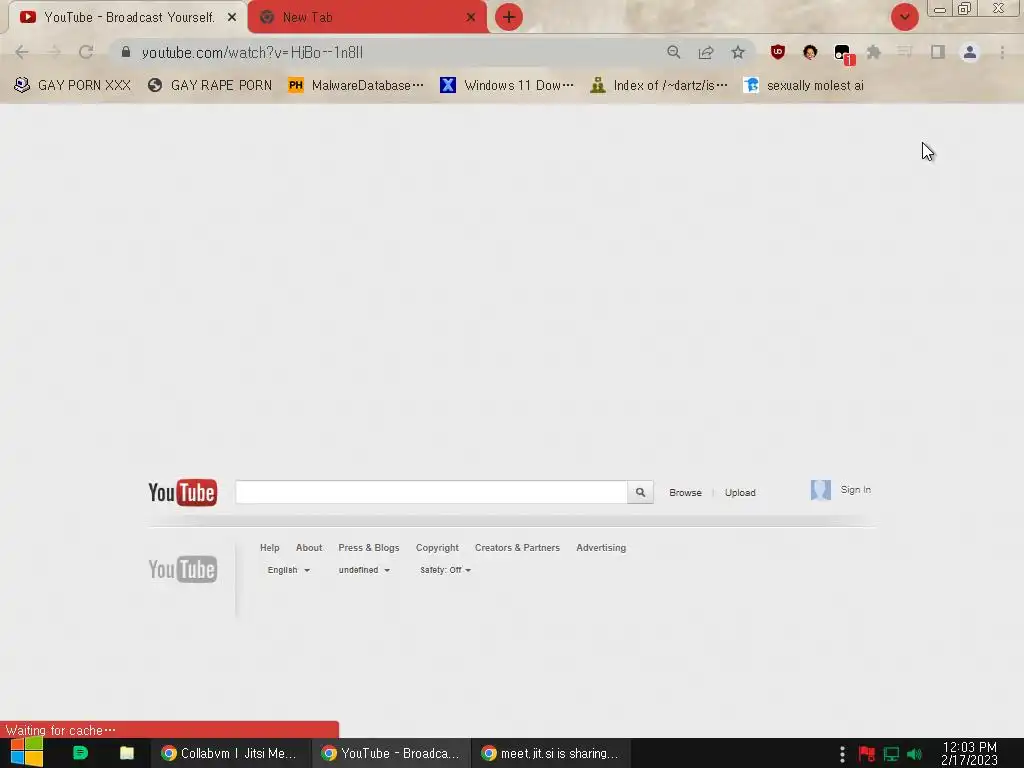This screenshot has width=1024, height=768.
Task: Click the Sign In avatar thumbnail
Action: point(820,490)
